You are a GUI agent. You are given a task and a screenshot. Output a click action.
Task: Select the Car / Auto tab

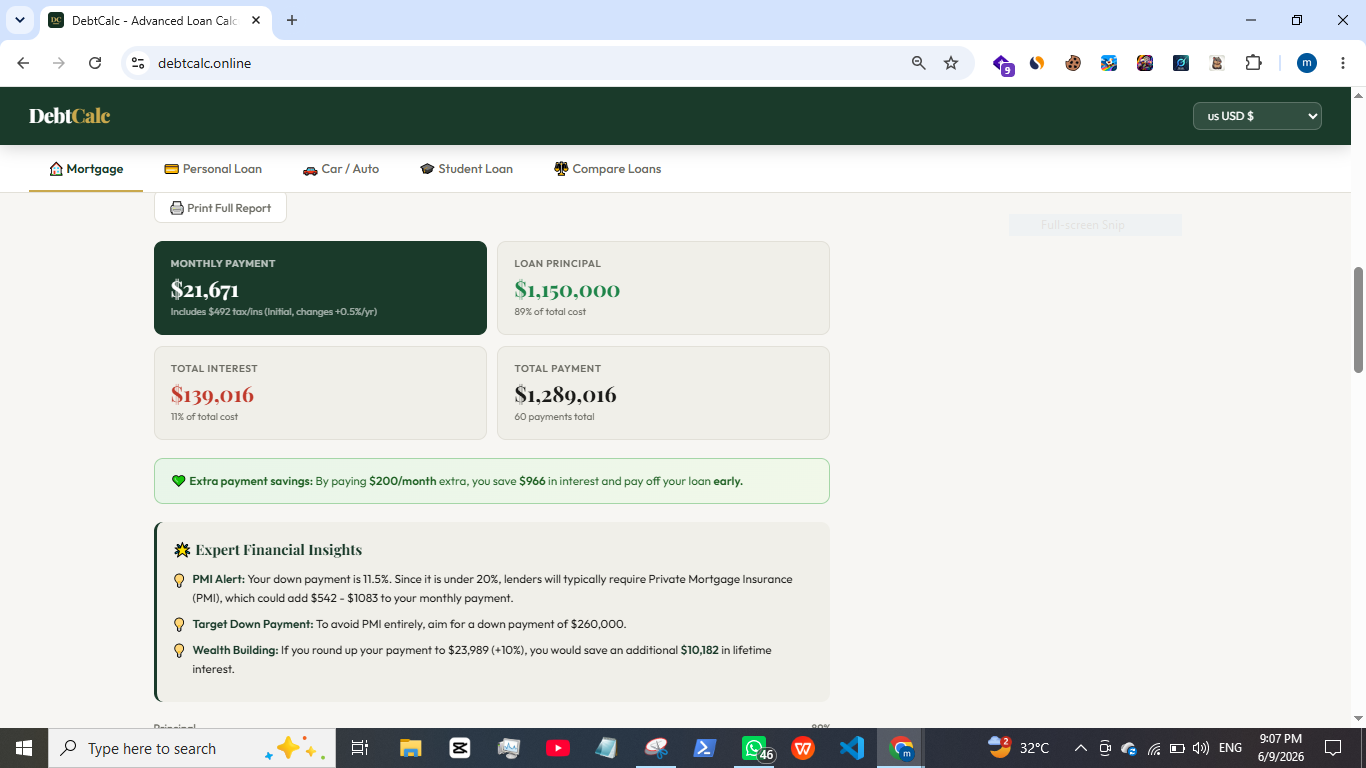[x=341, y=169]
